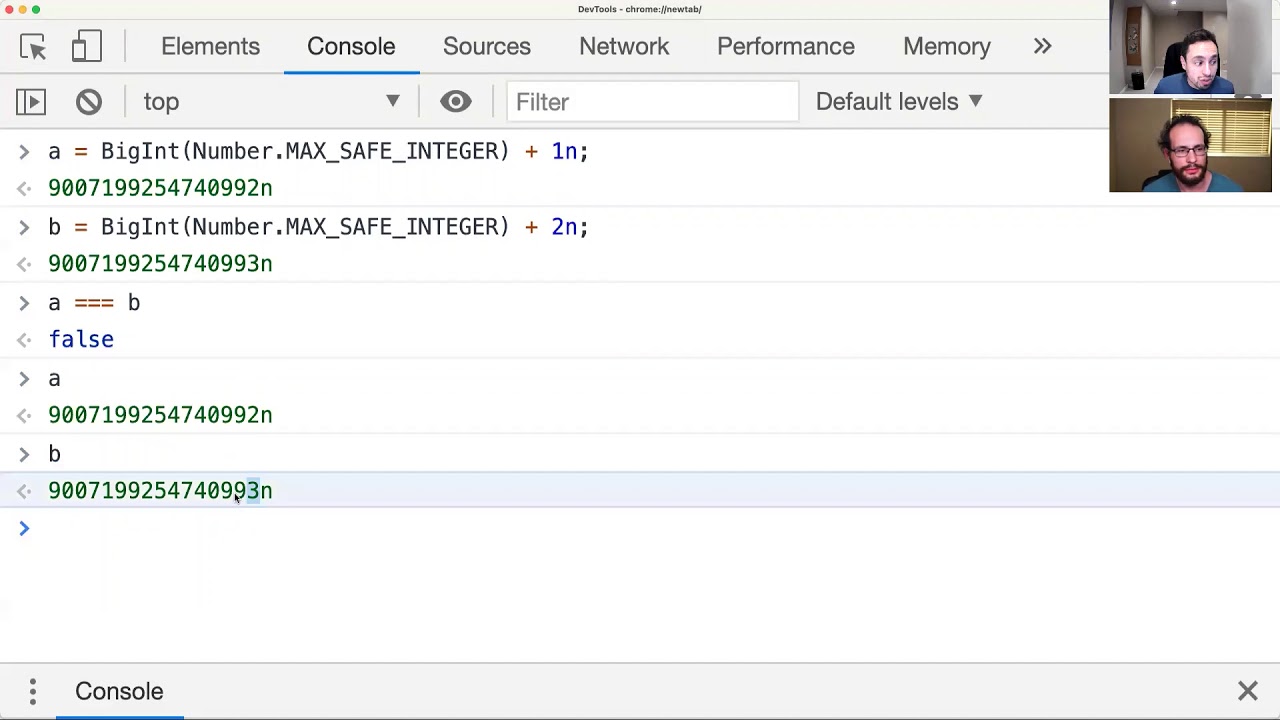Show more DevTools tabs via chevrons
The width and height of the screenshot is (1280, 720).
[1042, 47]
